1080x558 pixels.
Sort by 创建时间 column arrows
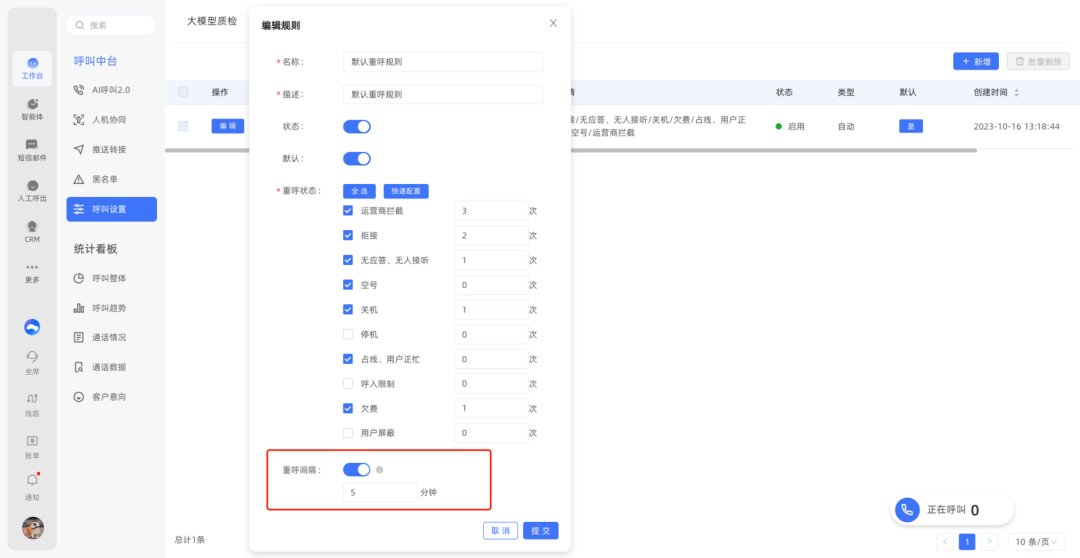point(1017,92)
